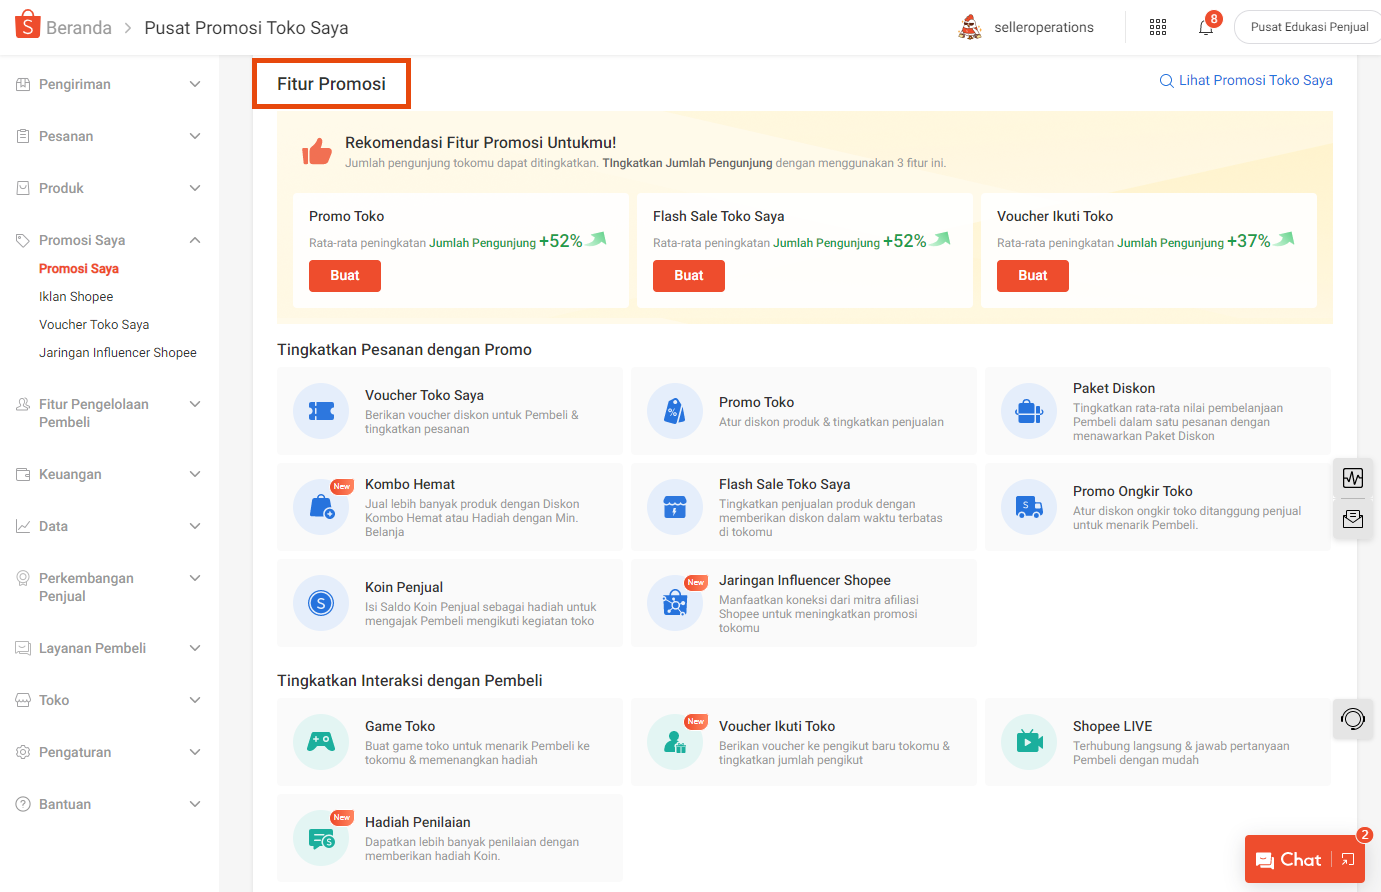Click the Game Toko title text
This screenshot has width=1381, height=892.
point(400,727)
